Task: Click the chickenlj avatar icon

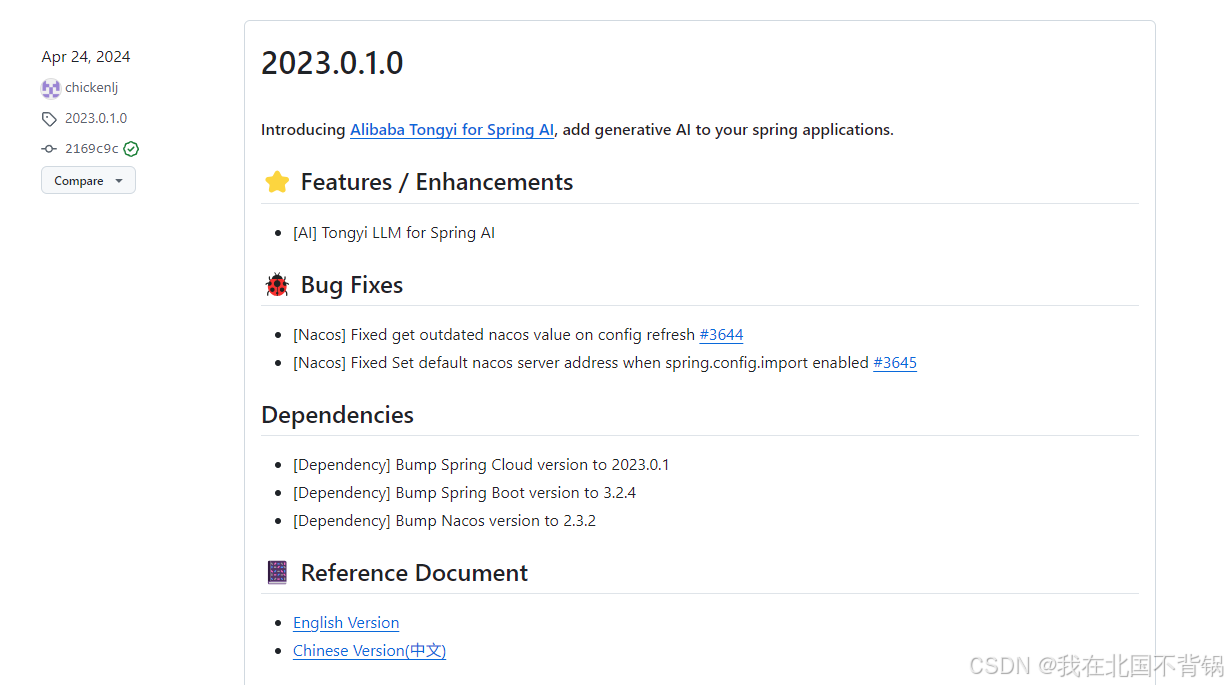Action: [x=50, y=88]
